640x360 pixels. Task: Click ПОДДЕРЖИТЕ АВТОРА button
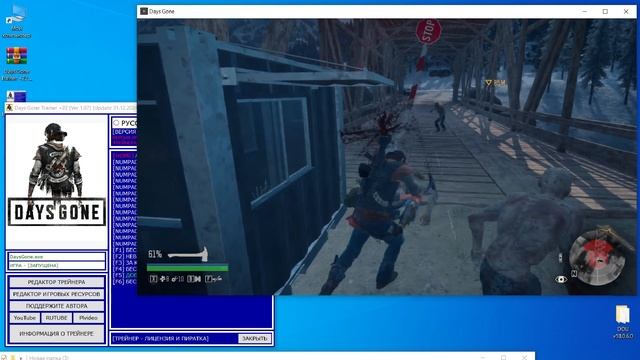click(x=56, y=306)
